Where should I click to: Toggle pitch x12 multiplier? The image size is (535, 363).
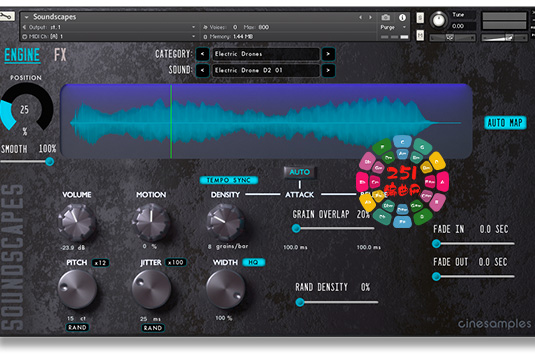[x=100, y=263]
